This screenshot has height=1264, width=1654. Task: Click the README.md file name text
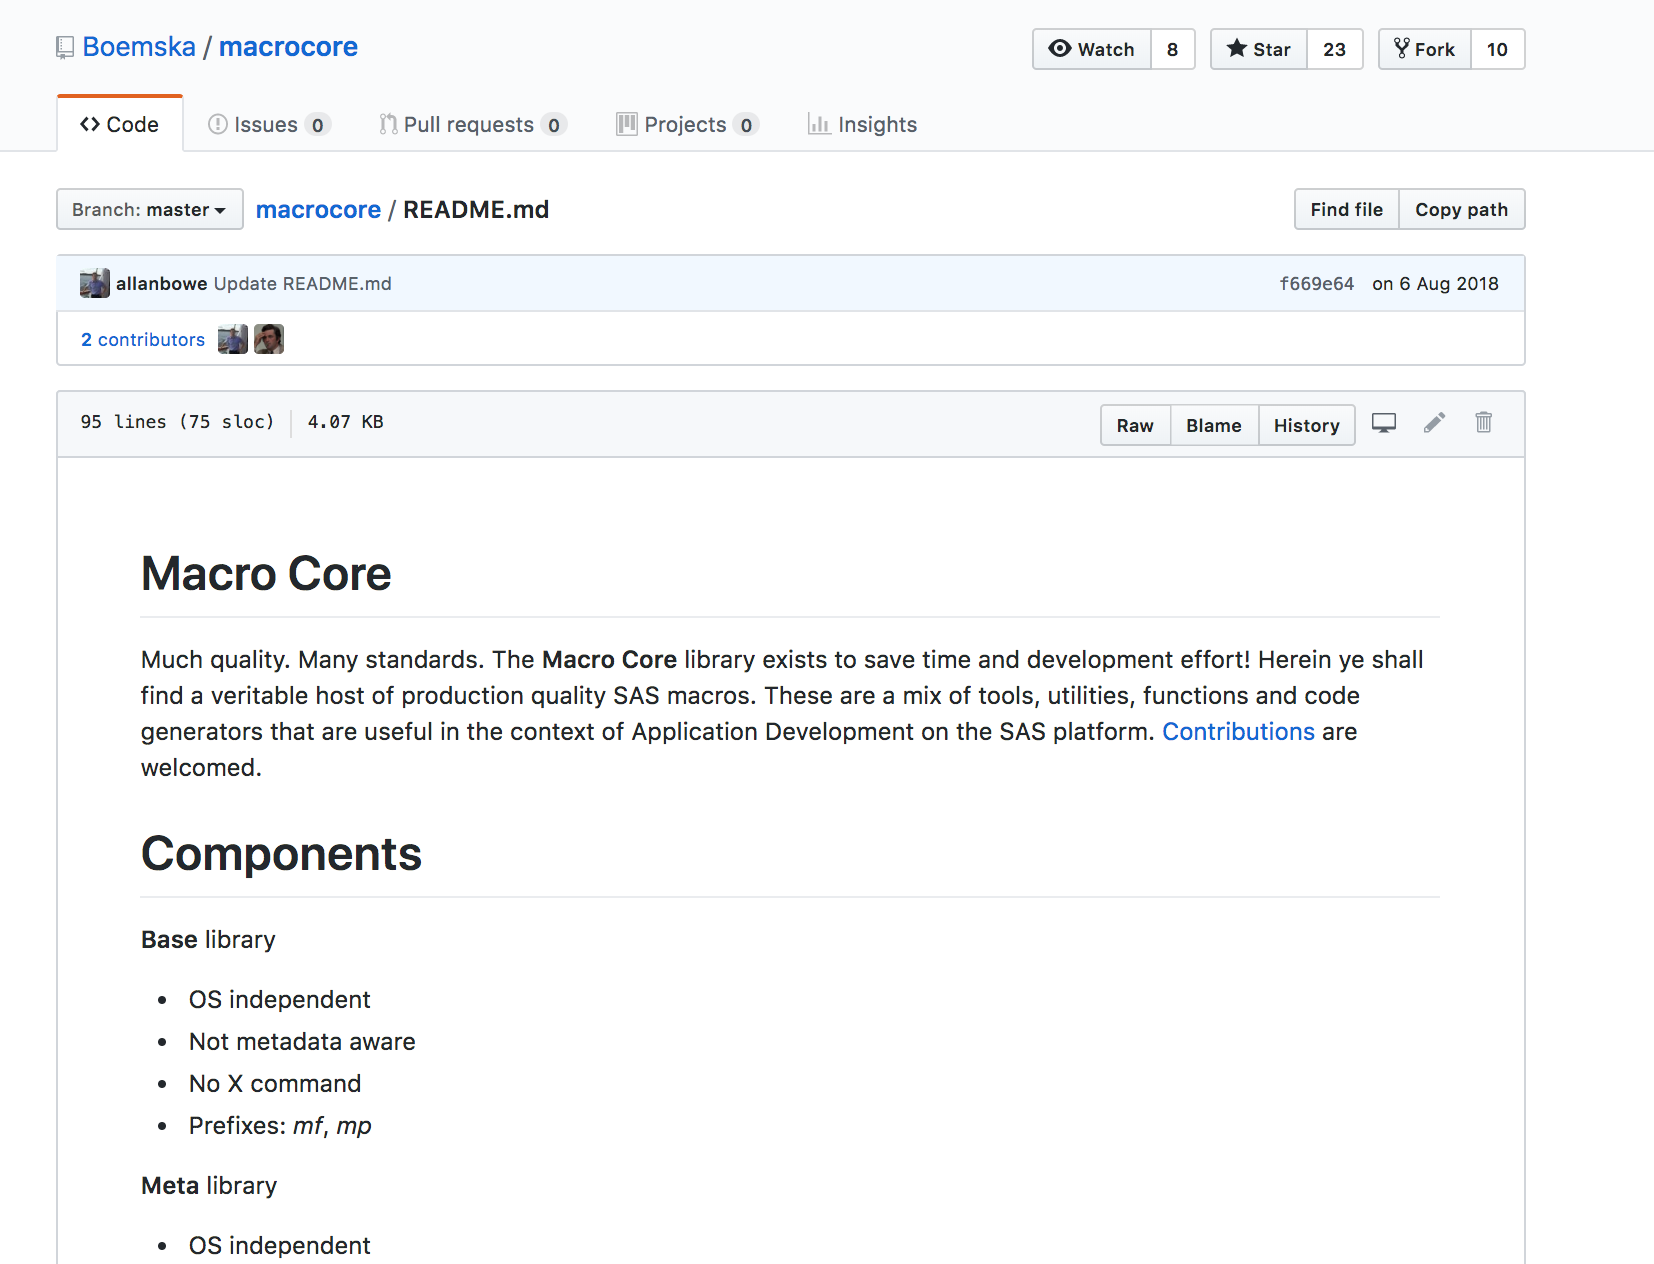point(476,209)
